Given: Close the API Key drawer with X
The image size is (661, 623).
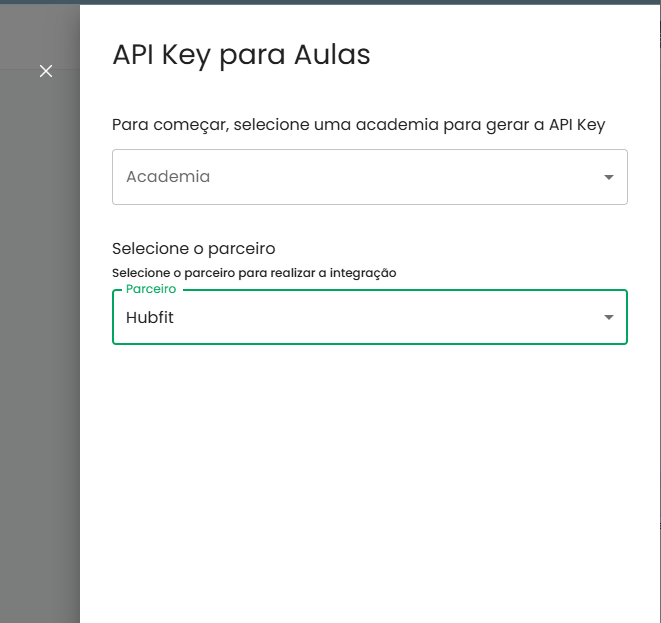Looking at the screenshot, I should point(45,71).
